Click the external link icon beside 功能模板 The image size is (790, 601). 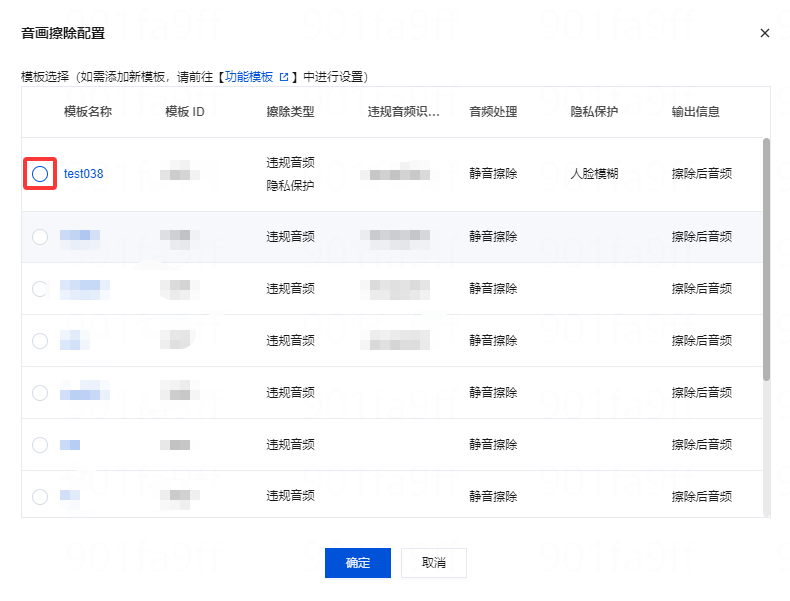click(284, 77)
